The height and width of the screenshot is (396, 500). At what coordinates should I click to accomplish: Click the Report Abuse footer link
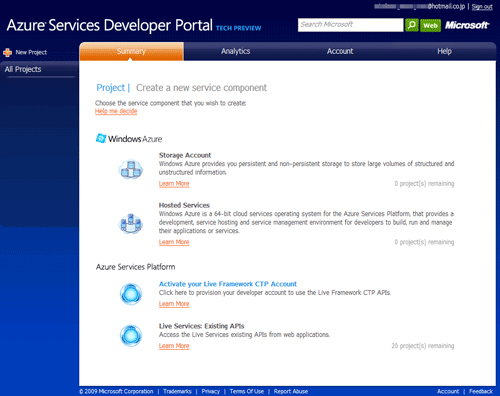(291, 391)
